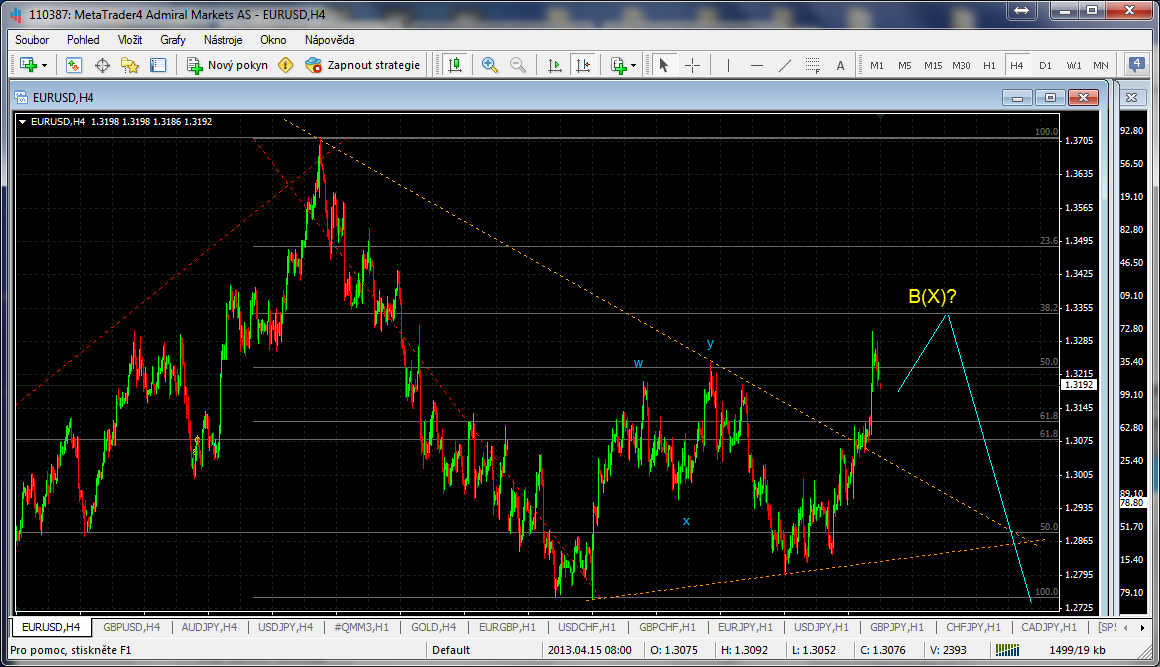Pick the horizontal line drawing tool
This screenshot has height=667, width=1160.
click(x=757, y=65)
